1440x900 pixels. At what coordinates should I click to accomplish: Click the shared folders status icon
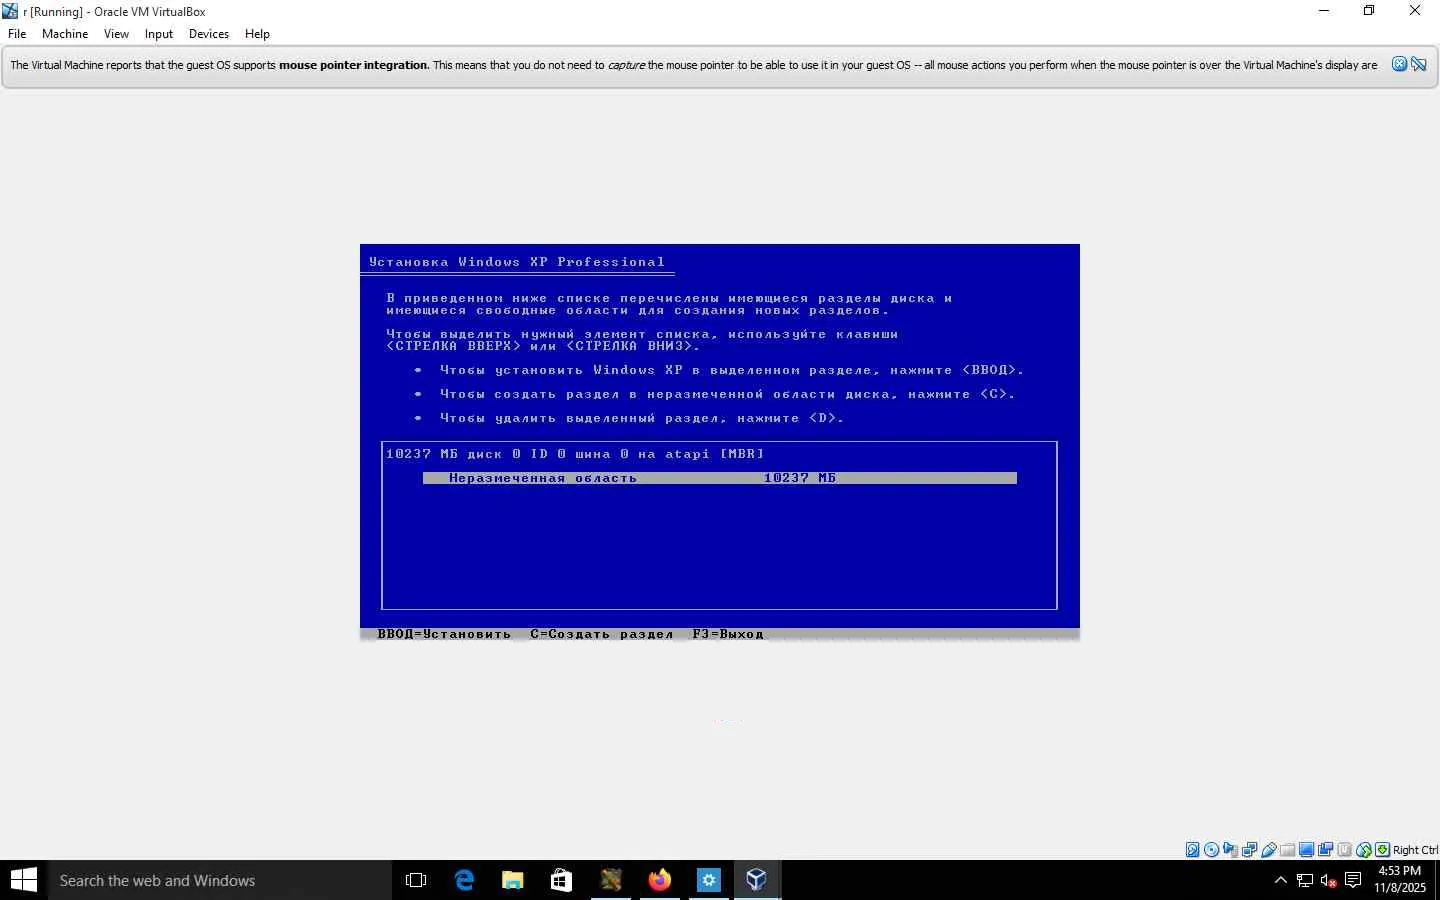coord(1288,850)
